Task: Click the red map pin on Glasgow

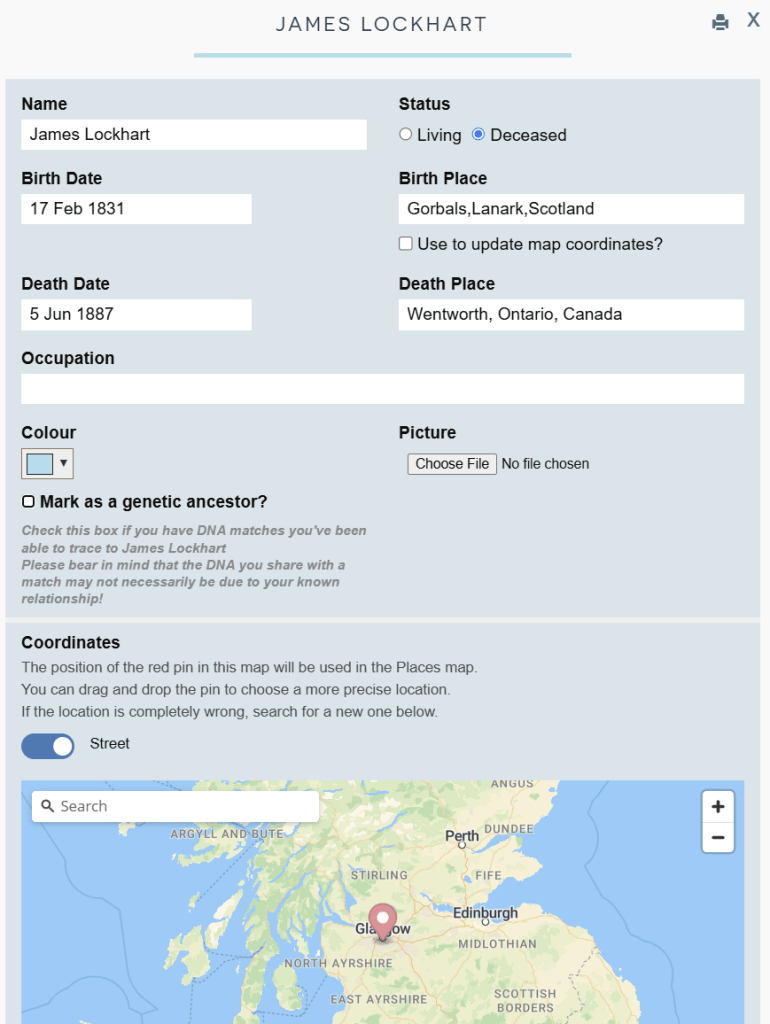Action: click(x=382, y=920)
